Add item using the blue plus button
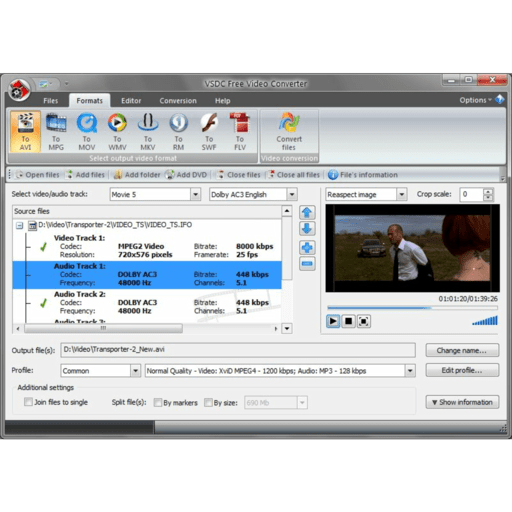Screen dimensions: 512x512 click(307, 248)
